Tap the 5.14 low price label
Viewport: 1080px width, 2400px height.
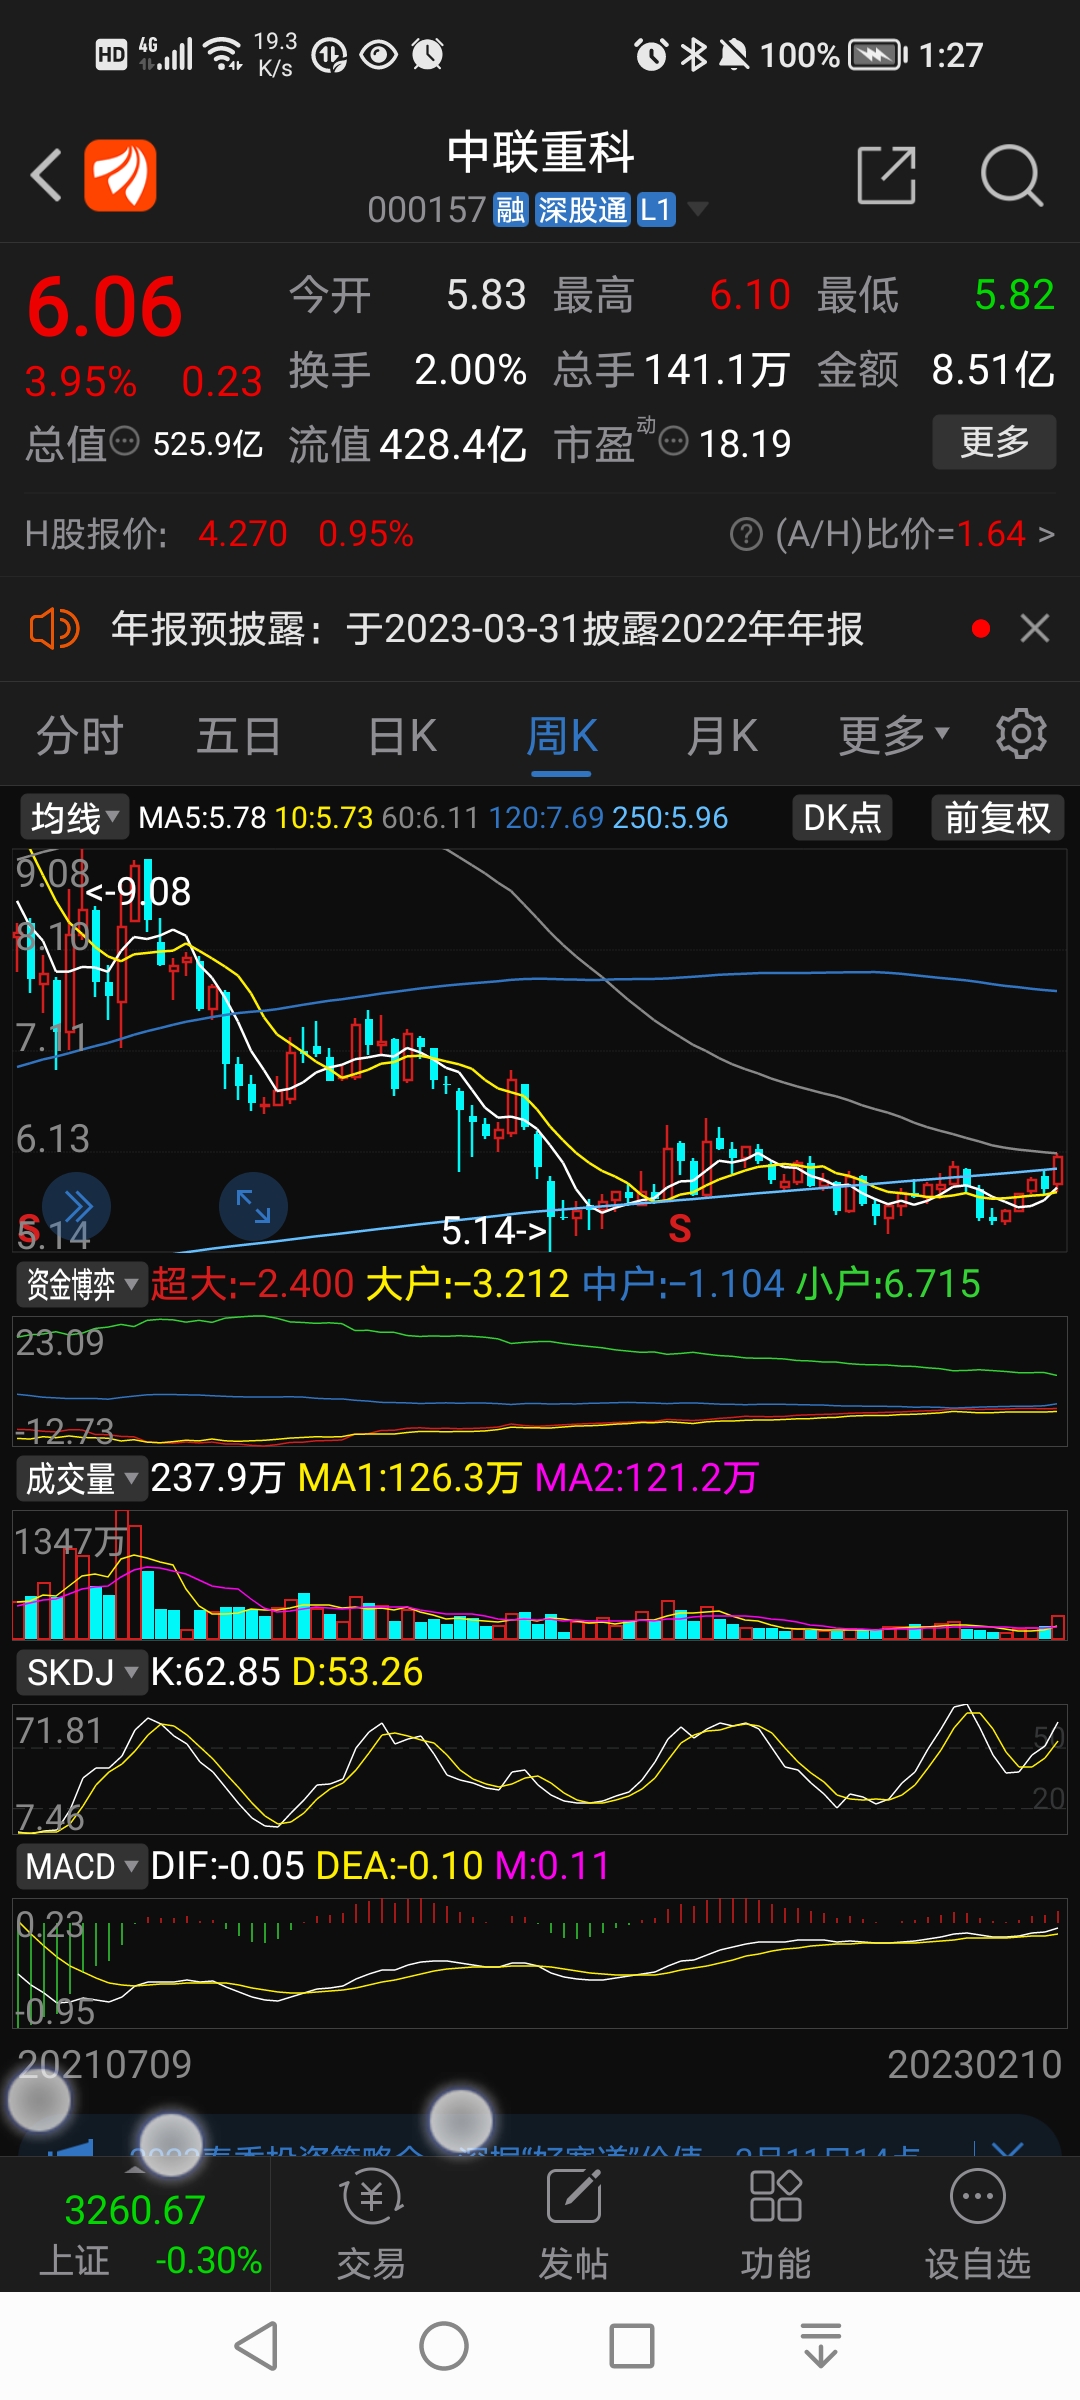coord(495,1231)
